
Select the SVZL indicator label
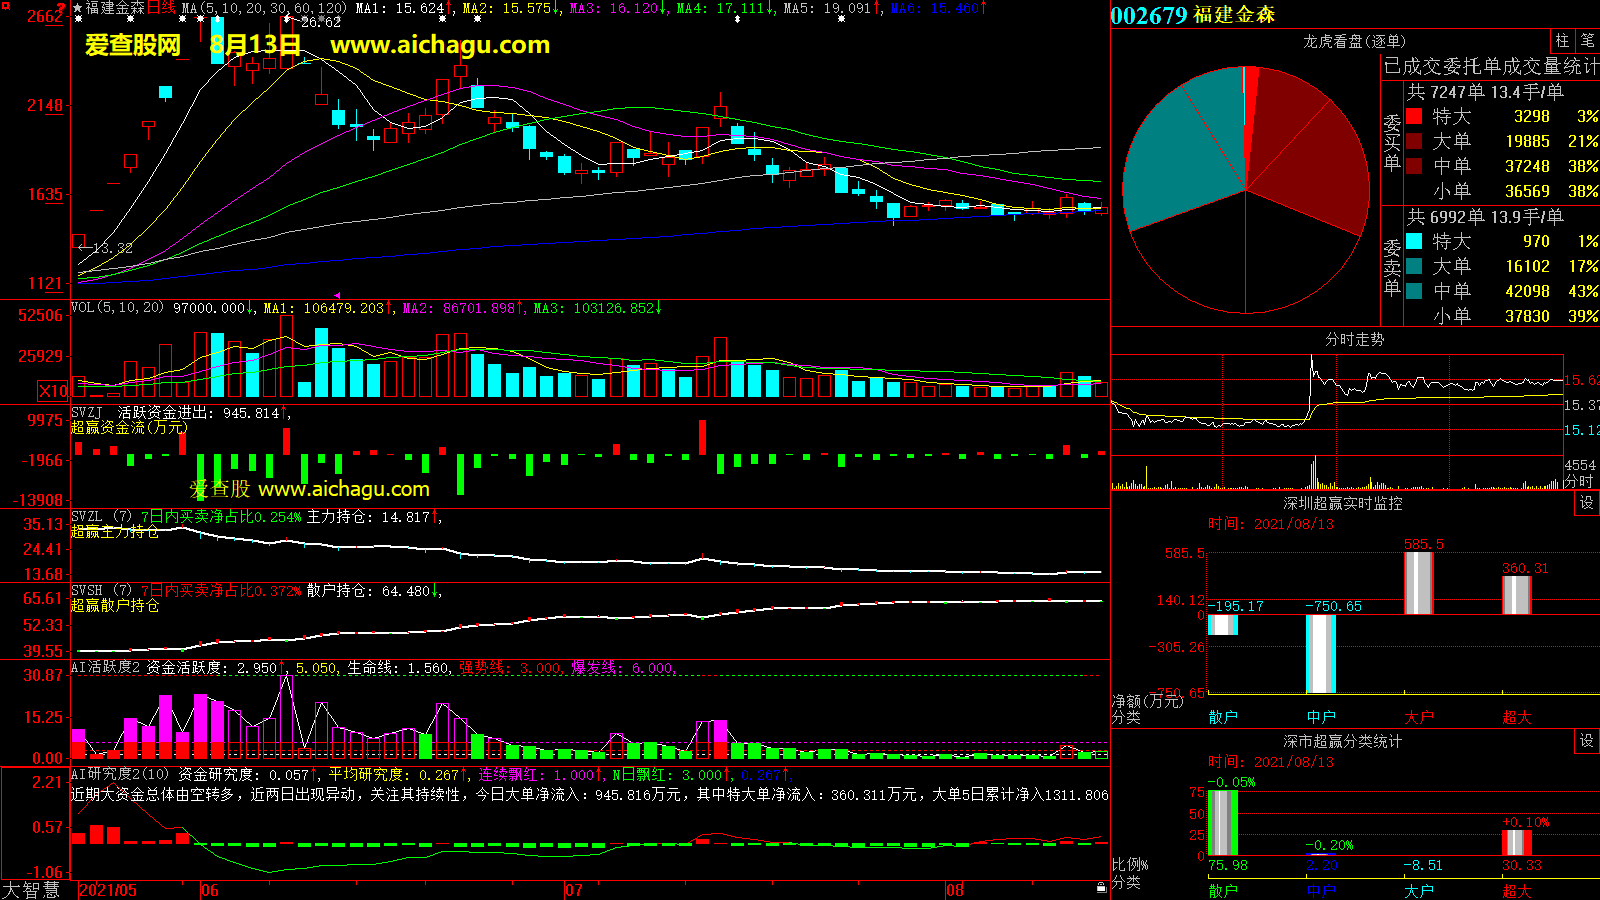86,517
